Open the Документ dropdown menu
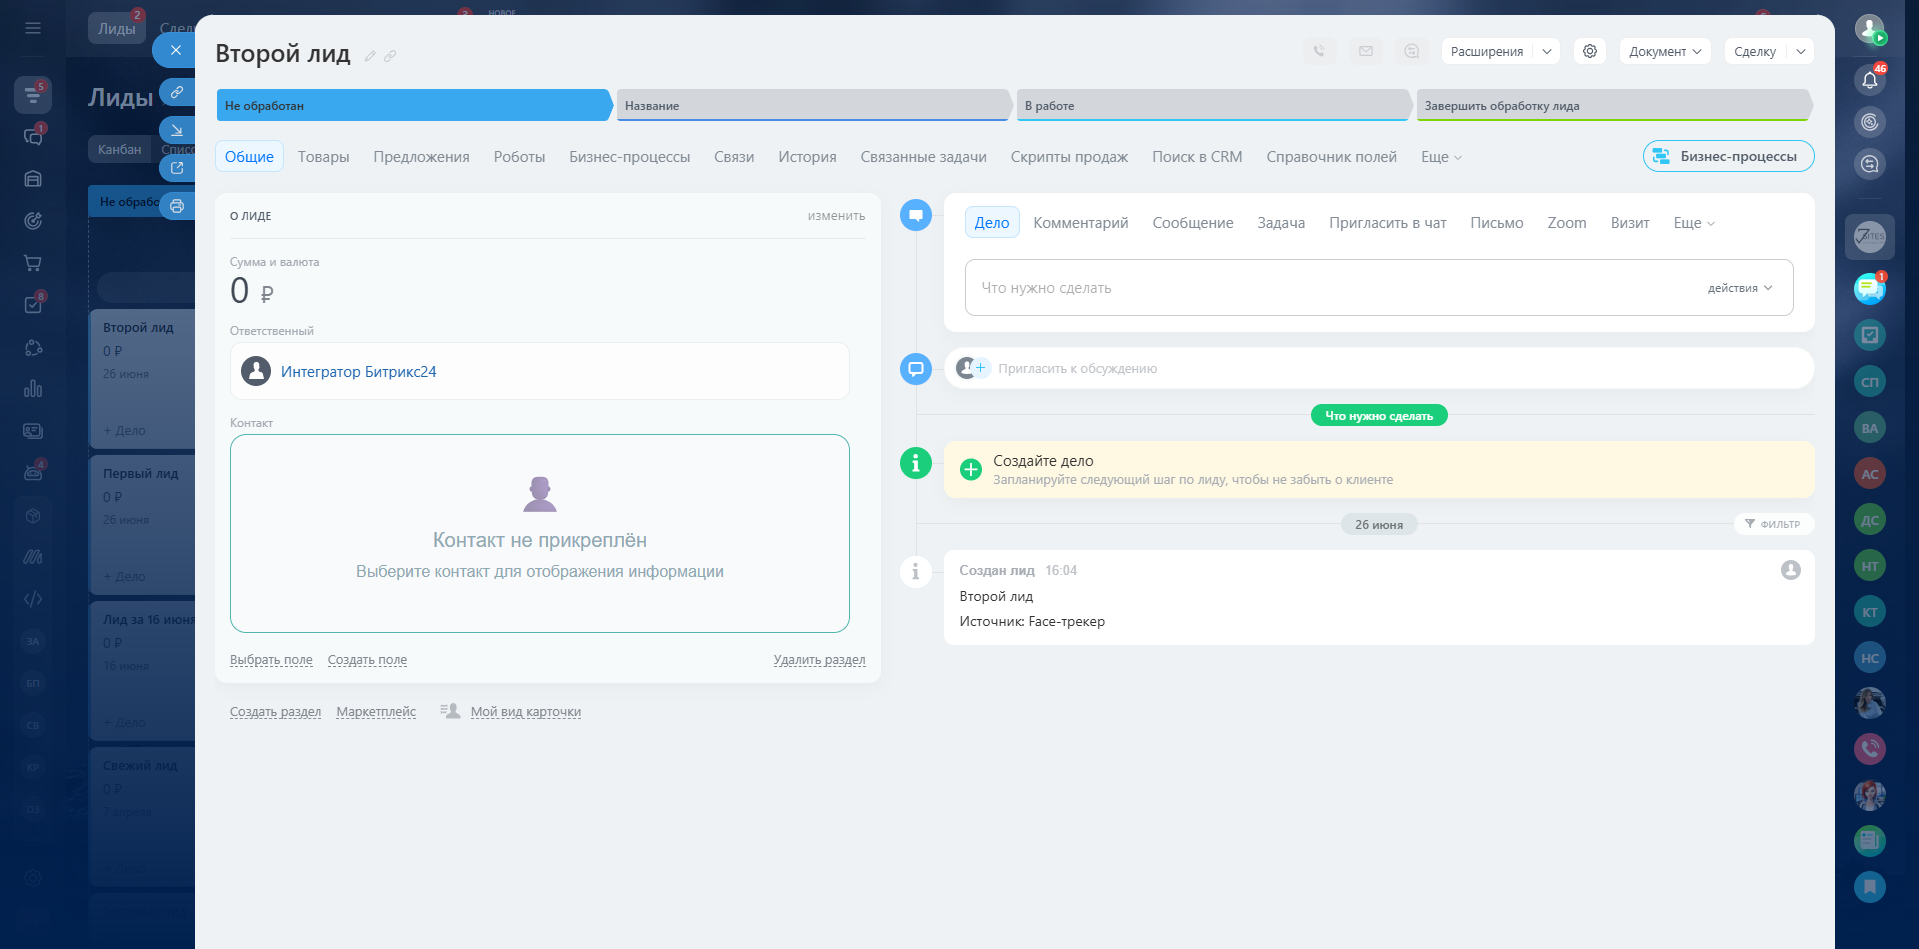Image resolution: width=1919 pixels, height=949 pixels. (1664, 51)
